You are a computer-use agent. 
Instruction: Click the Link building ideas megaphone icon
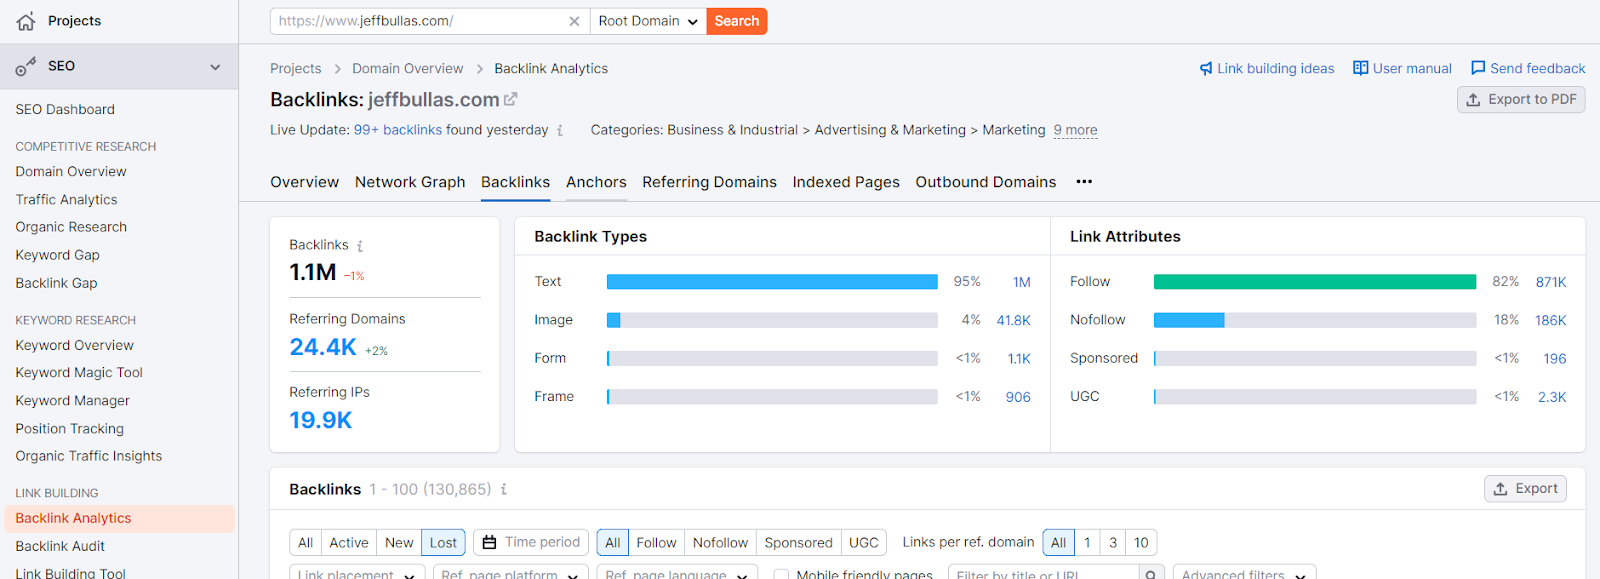click(x=1206, y=68)
